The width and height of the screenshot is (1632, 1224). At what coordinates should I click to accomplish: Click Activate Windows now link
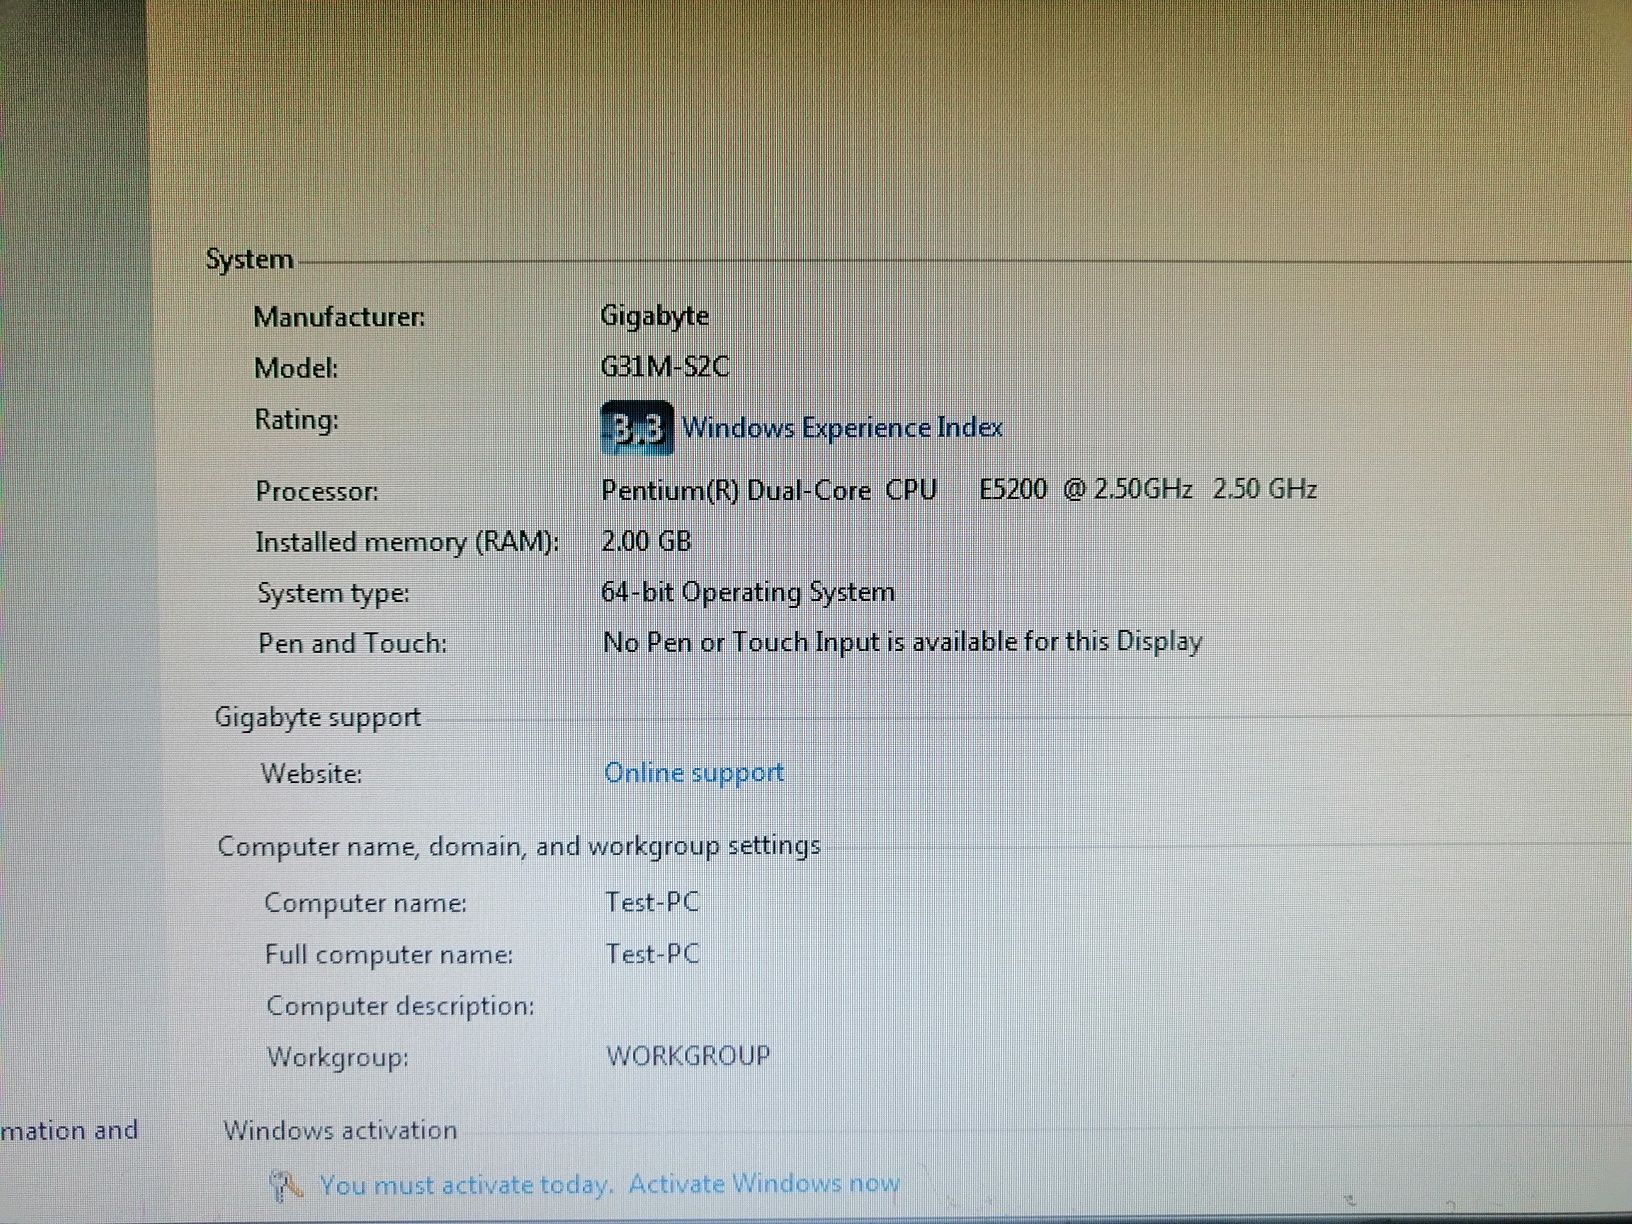click(764, 1184)
